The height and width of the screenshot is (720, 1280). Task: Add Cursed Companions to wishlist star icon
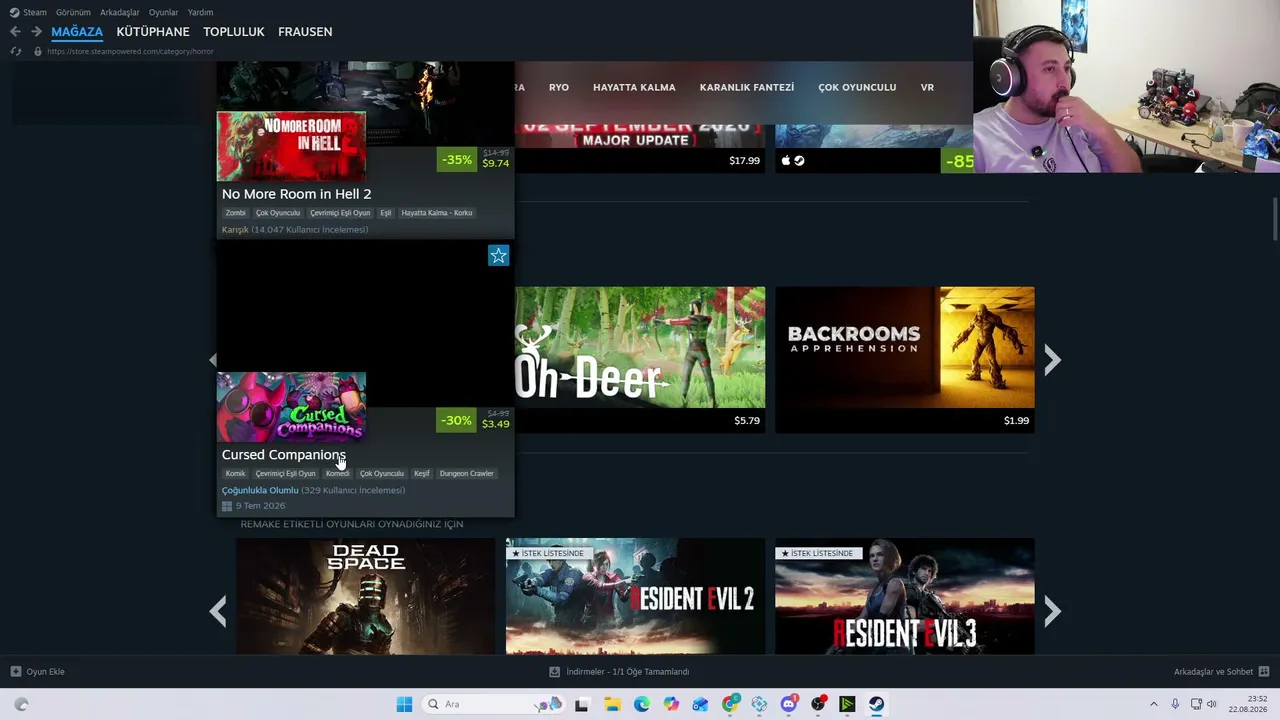[498, 256]
